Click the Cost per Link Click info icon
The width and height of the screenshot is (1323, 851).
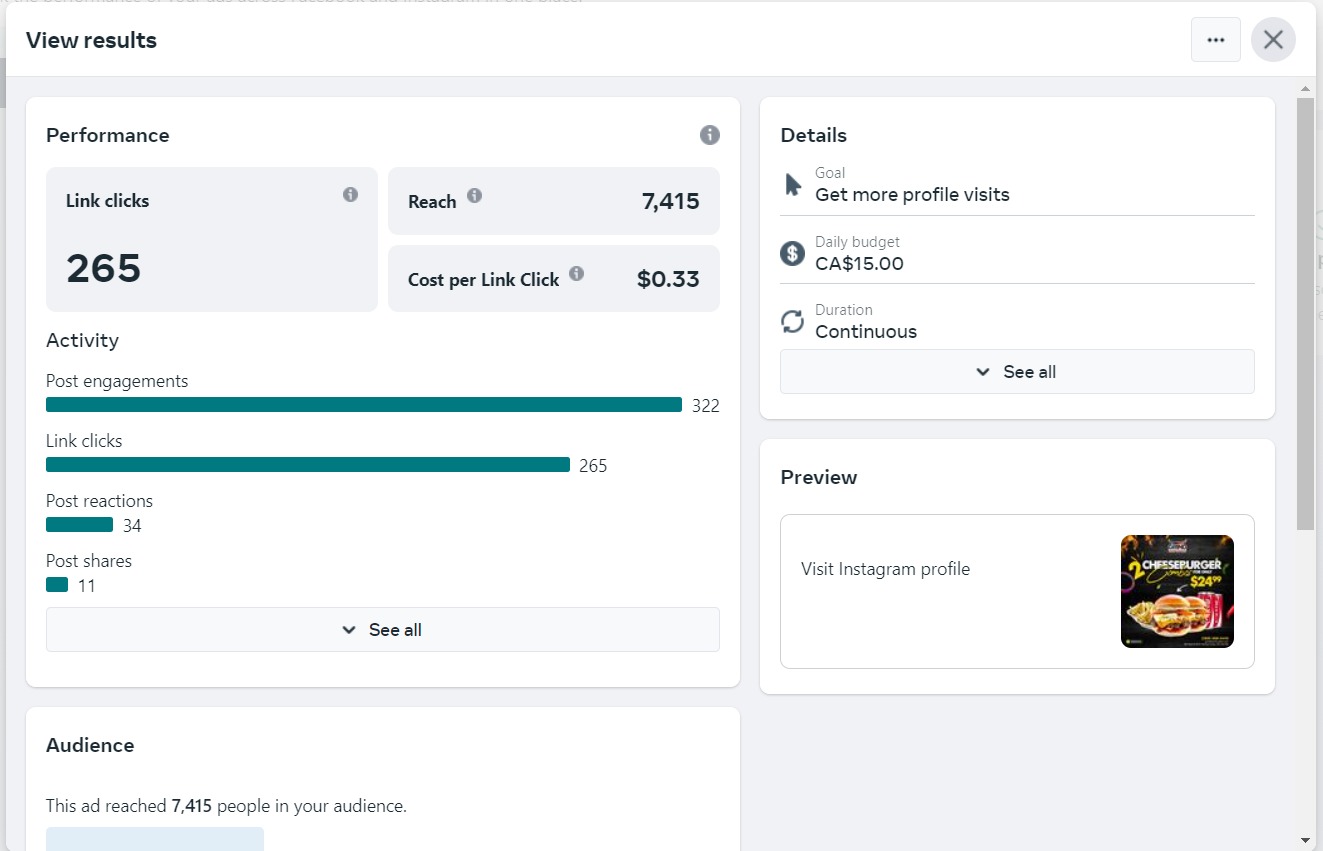576,274
